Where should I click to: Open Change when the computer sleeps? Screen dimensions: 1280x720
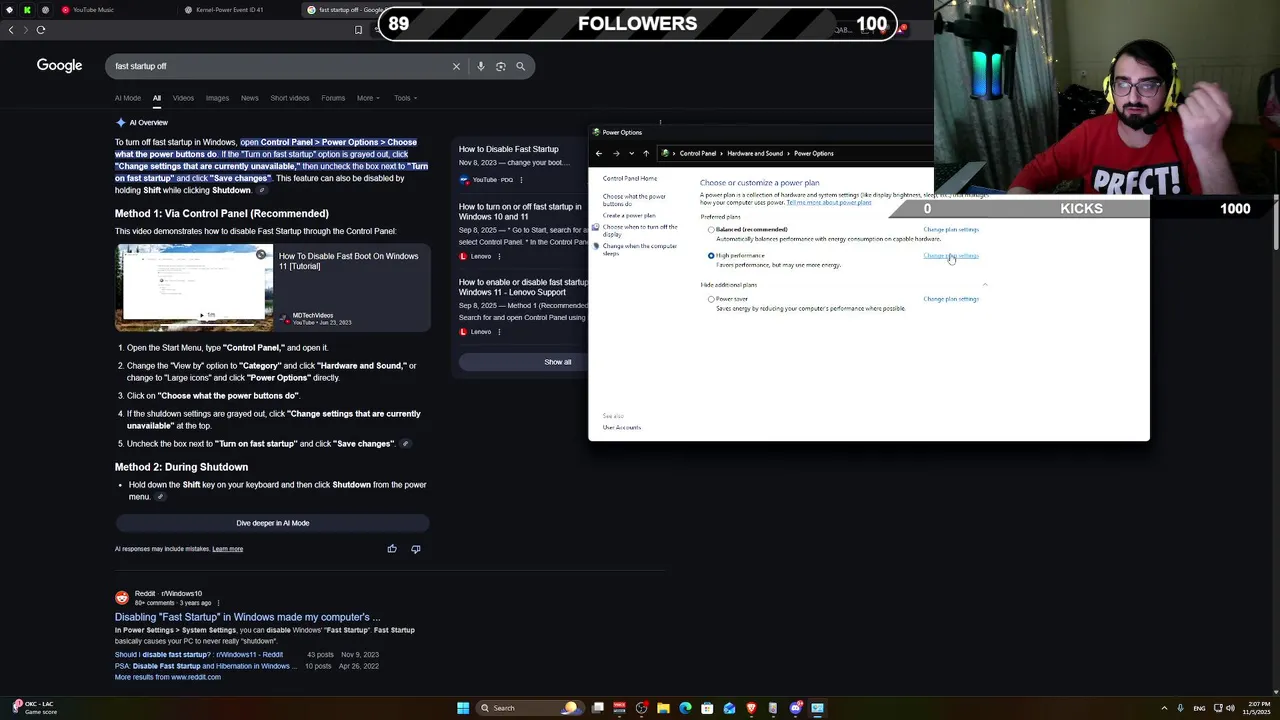[x=639, y=250]
